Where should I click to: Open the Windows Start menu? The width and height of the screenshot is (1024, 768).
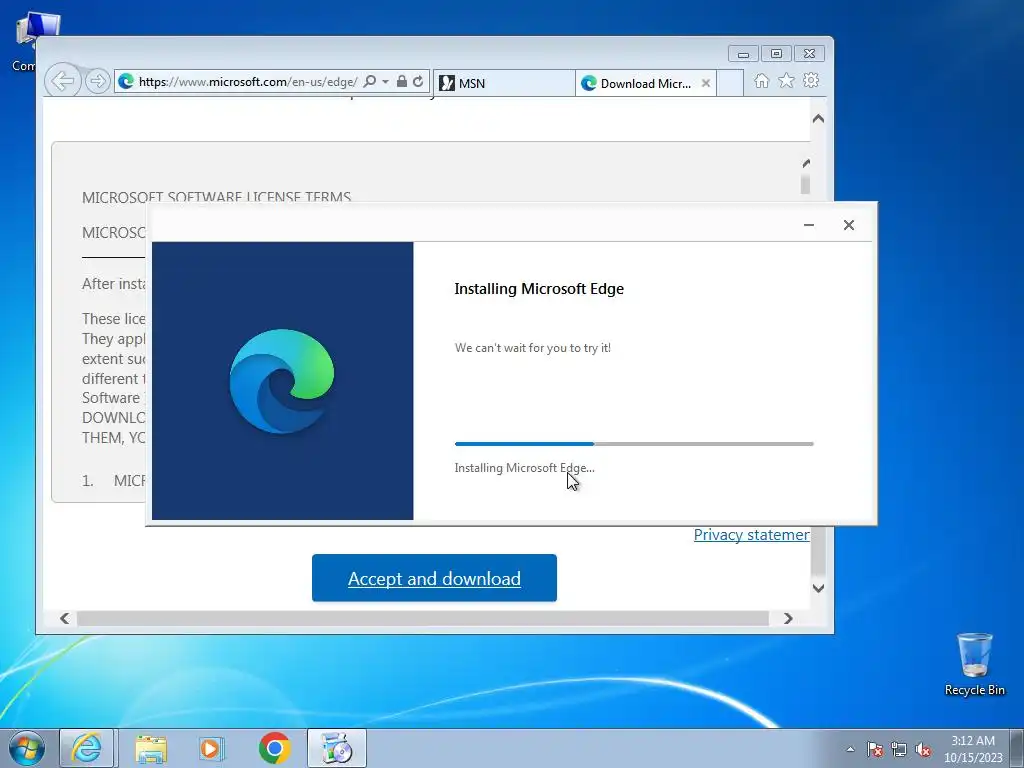[x=27, y=748]
